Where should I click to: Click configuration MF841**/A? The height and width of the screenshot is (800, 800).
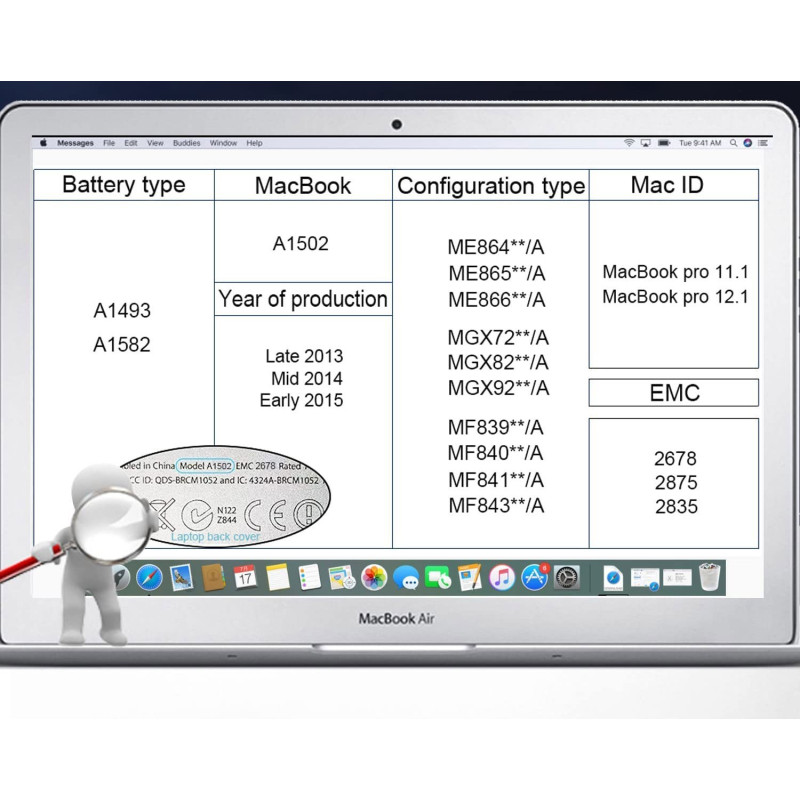[496, 480]
